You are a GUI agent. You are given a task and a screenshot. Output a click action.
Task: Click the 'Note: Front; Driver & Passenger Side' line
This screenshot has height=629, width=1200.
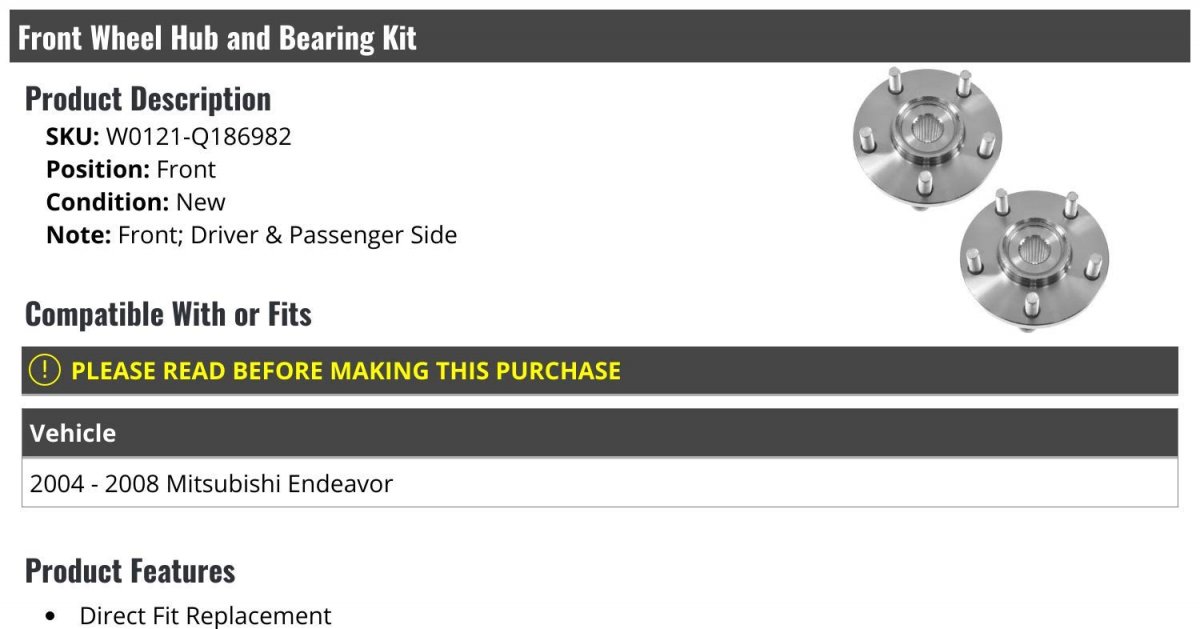(x=251, y=236)
